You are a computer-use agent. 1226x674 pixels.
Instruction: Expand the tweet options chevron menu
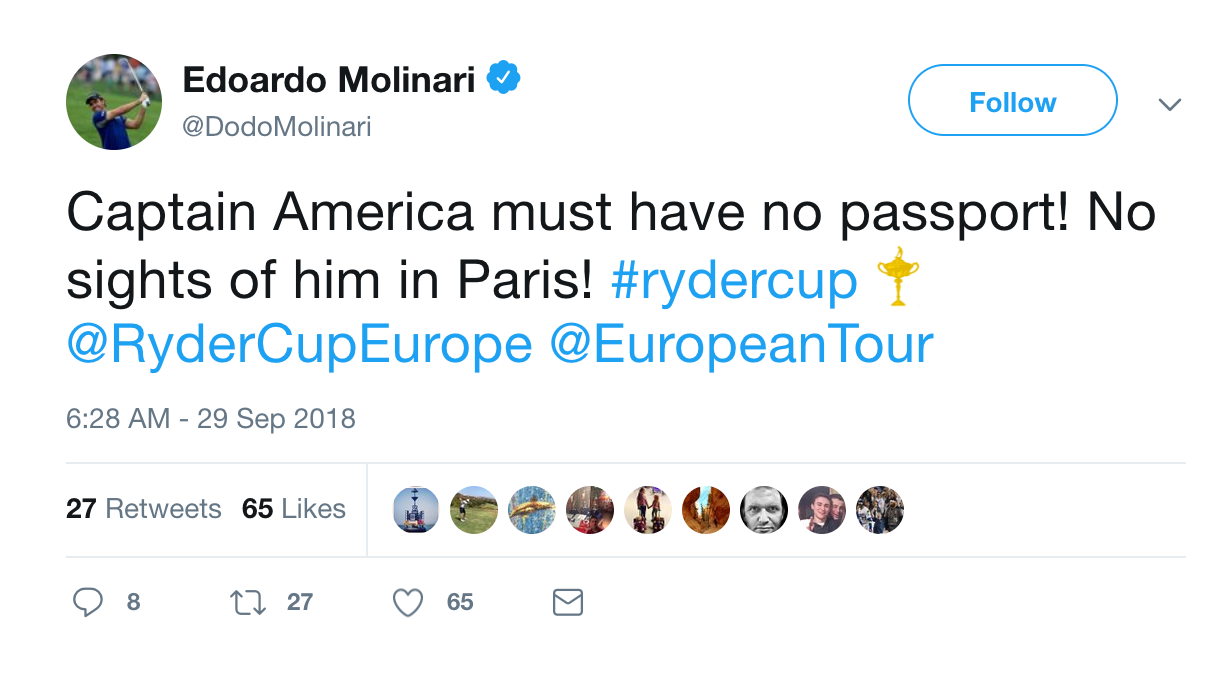point(1169,103)
